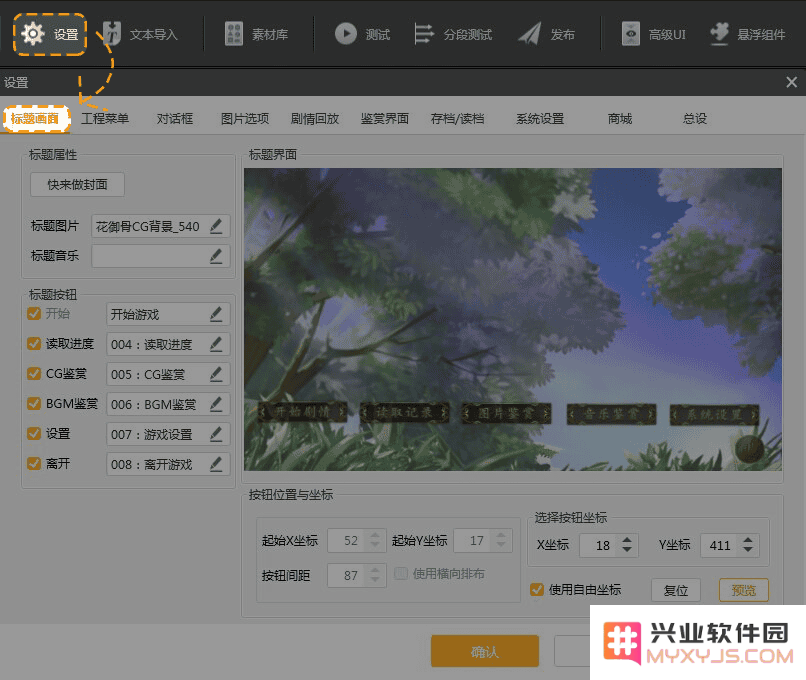806x680 pixels.
Task: Decrease the Y坐标 value with down arrow
Action: point(748,550)
